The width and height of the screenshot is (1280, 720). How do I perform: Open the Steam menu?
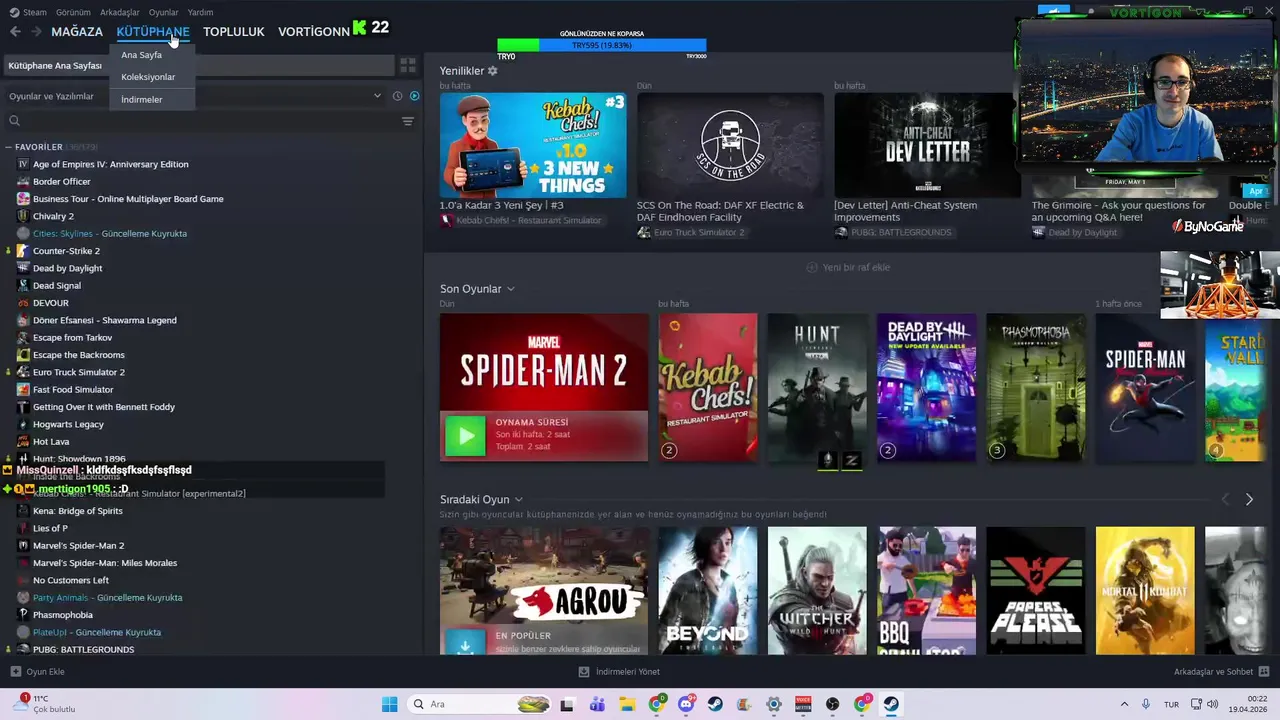[27, 12]
